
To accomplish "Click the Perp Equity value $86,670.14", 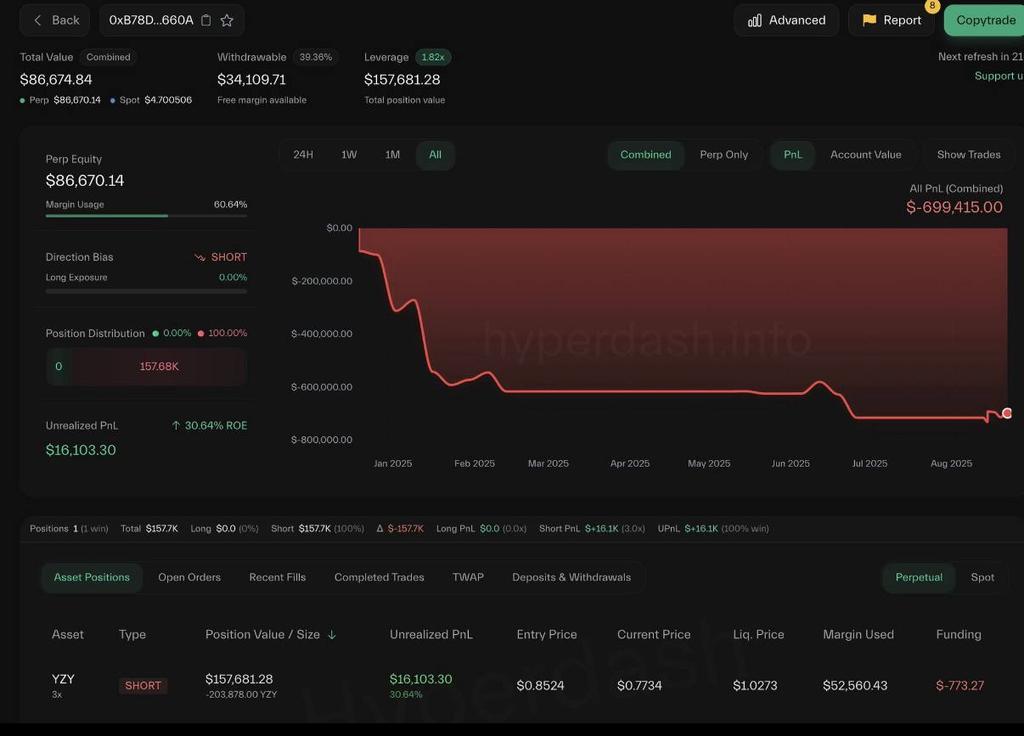I will pos(85,181).
